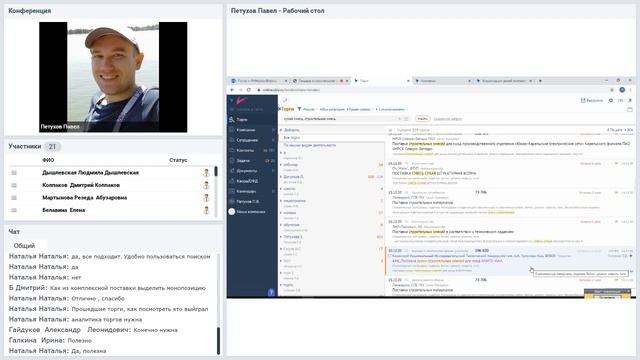This screenshot has width=640, height=360.
Task: Tick the checkbox next to Колпаков Дмитрий
Action: pyautogui.click(x=14, y=185)
